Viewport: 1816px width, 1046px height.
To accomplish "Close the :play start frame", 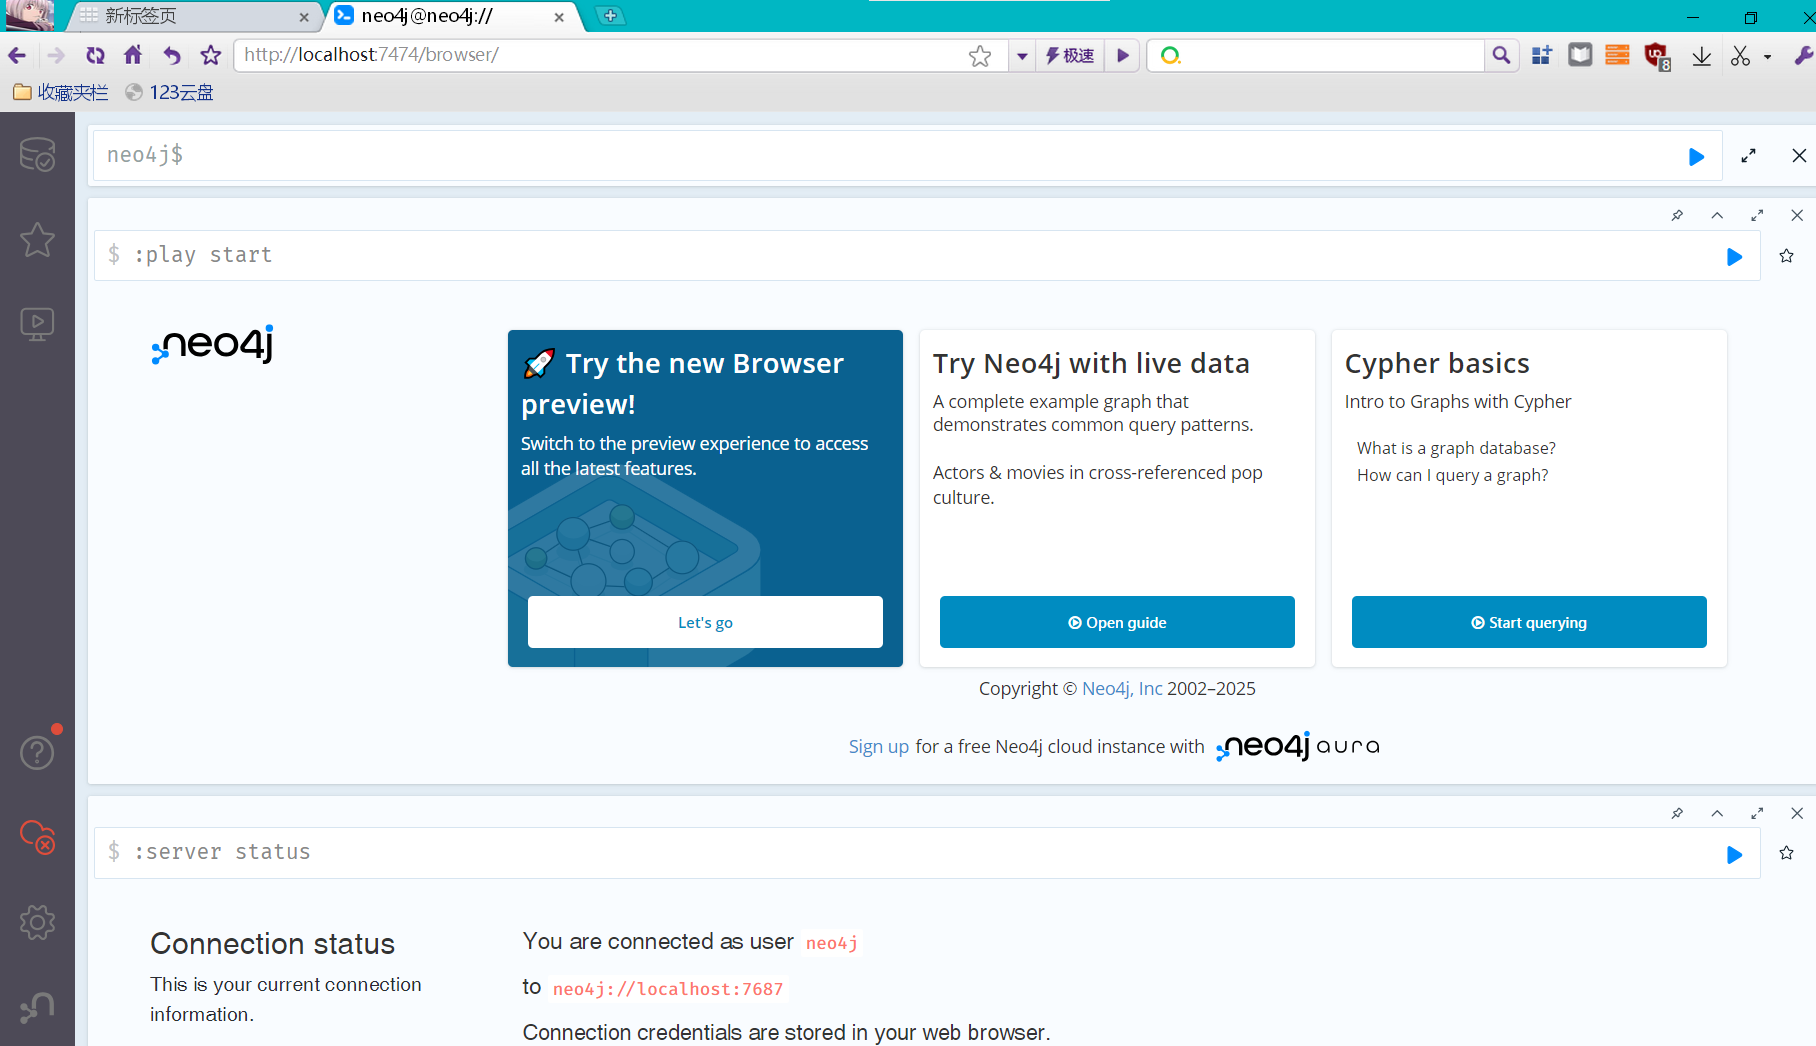I will (1797, 215).
